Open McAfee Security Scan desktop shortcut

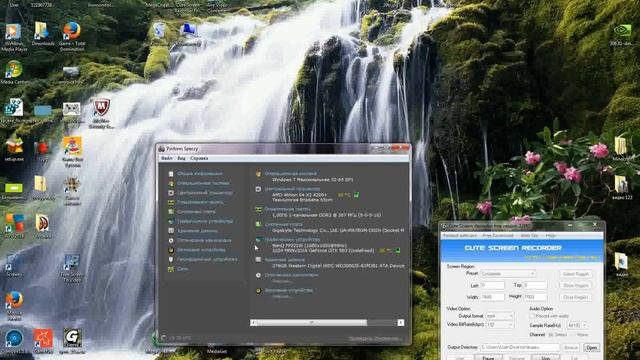pos(101,114)
